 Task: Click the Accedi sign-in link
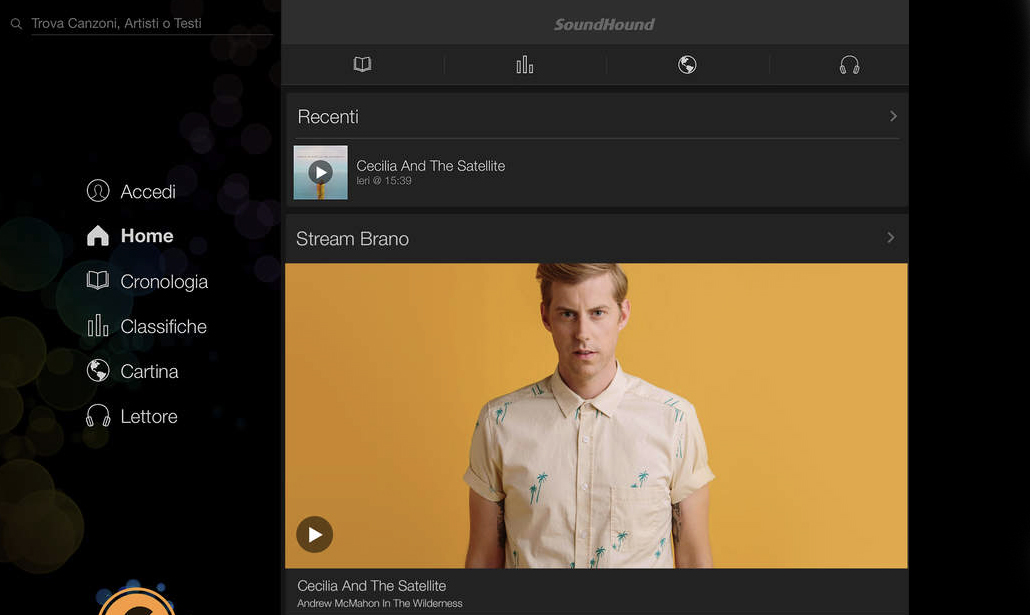tap(148, 192)
